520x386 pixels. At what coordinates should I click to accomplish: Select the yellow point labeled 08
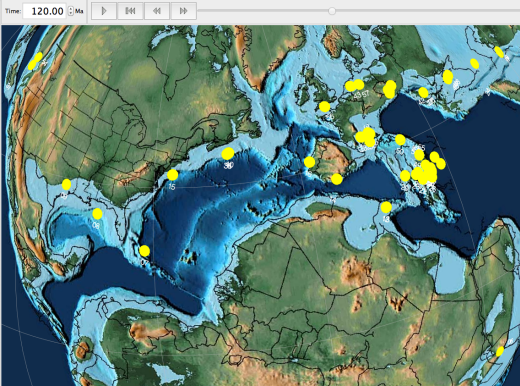[x=97, y=214]
